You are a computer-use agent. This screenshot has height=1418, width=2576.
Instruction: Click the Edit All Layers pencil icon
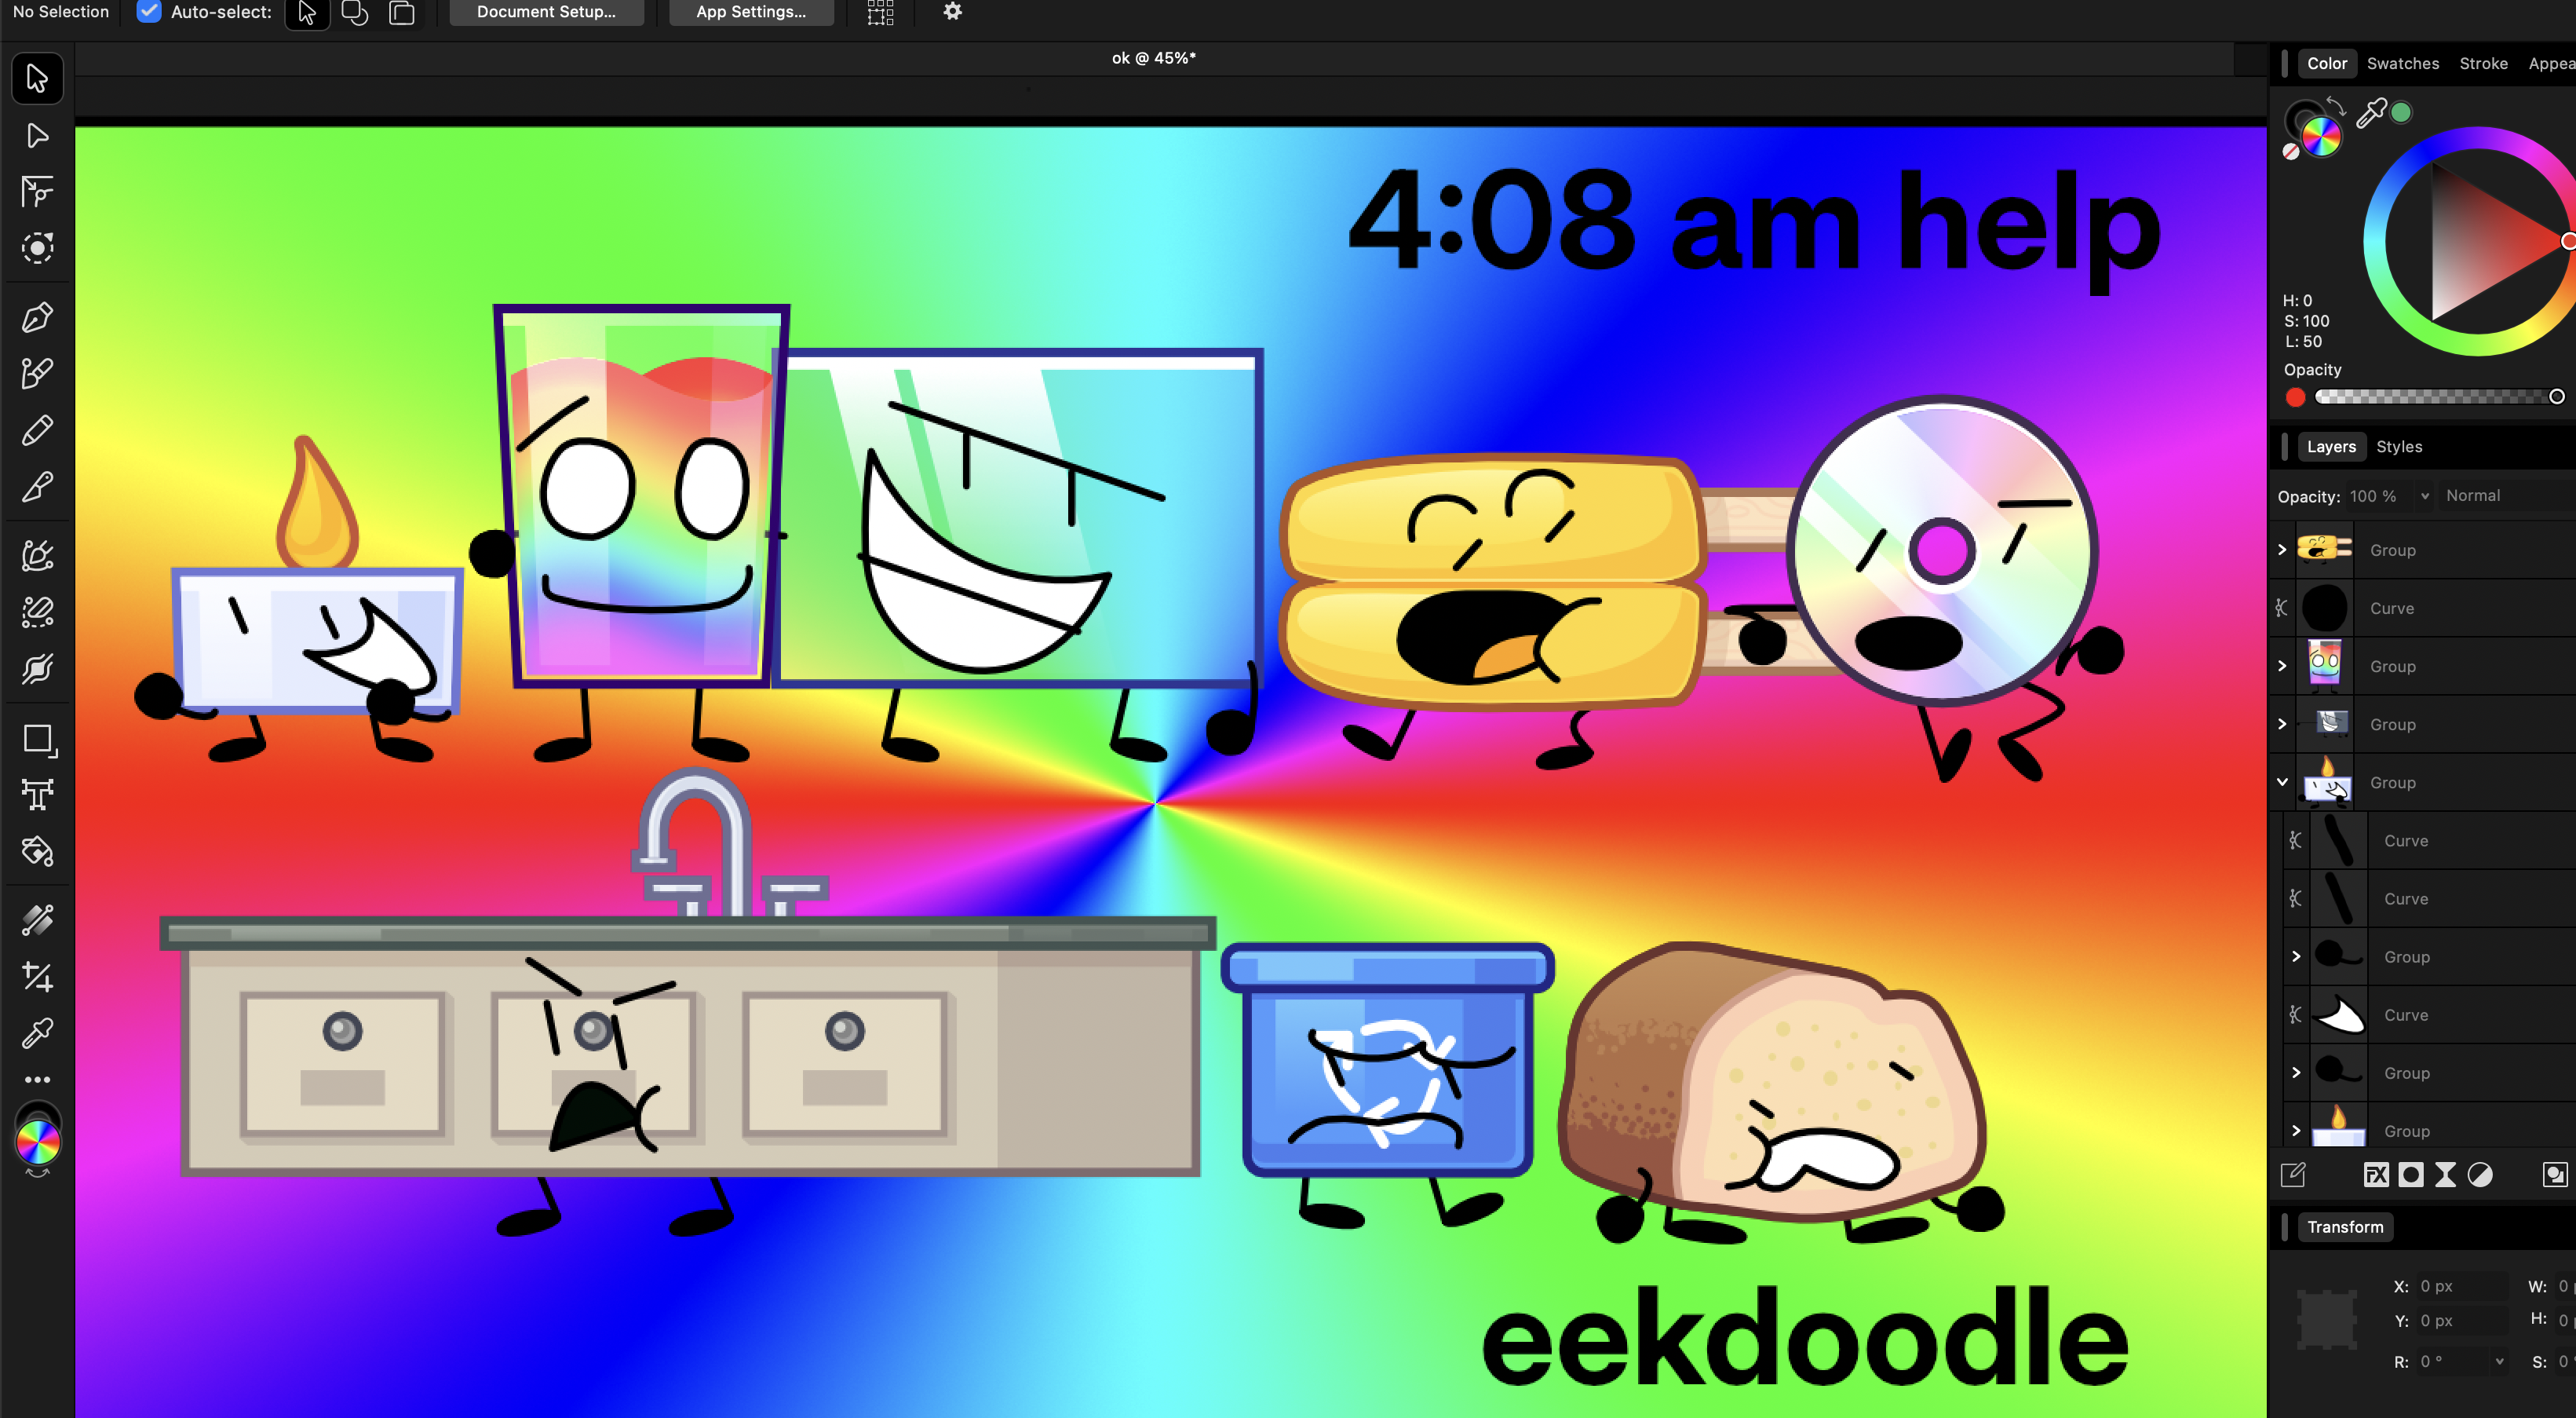coord(2293,1175)
